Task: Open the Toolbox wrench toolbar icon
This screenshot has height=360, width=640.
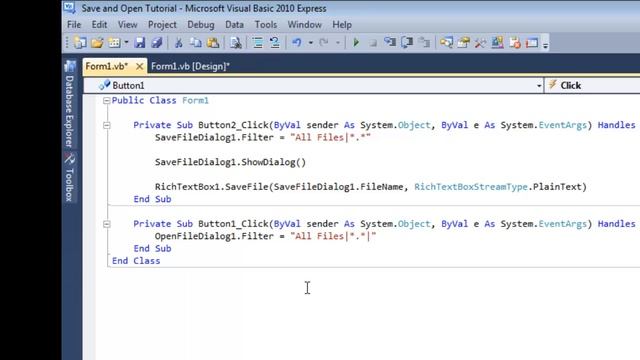Action: (480, 42)
